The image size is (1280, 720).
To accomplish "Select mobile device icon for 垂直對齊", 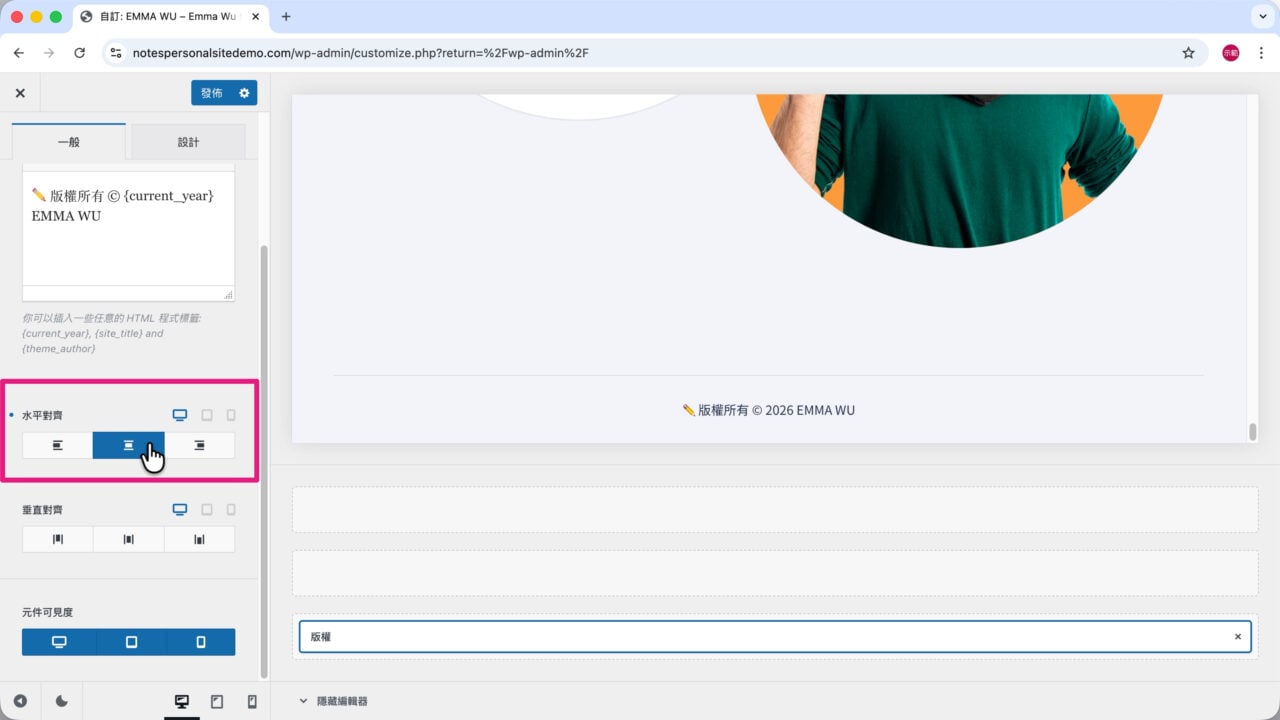I will click(x=231, y=509).
